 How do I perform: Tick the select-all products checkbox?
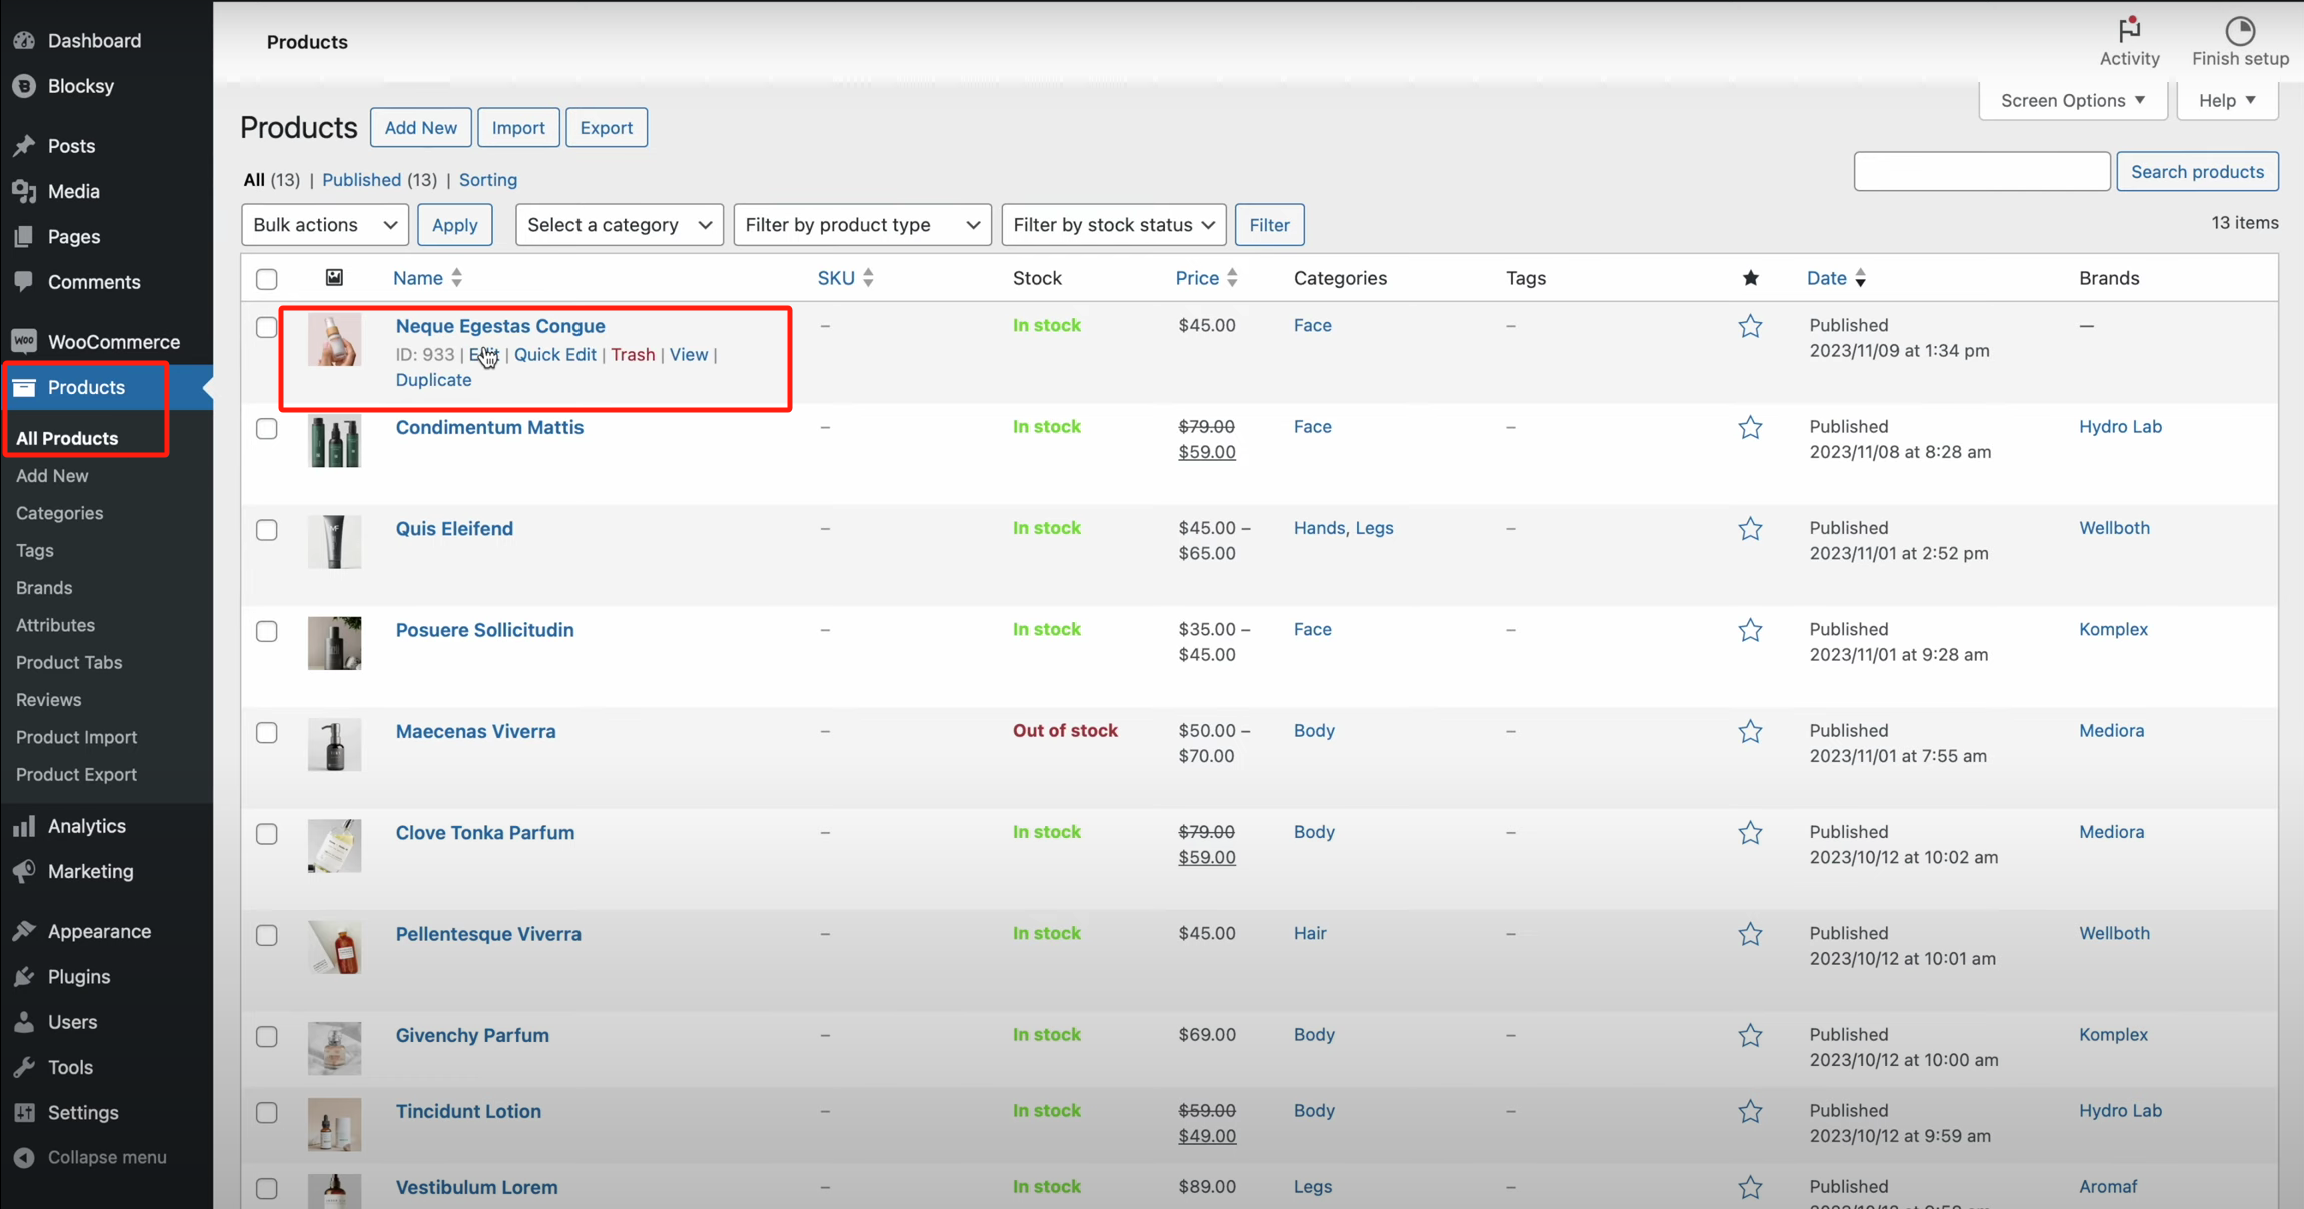(x=266, y=279)
